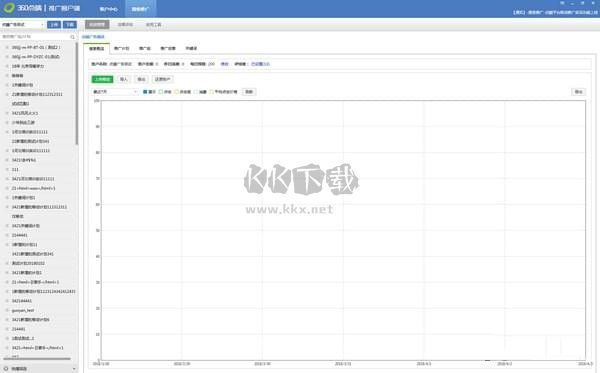This screenshot has height=373, width=600.
Task: Click the magnifier icon in plan search box
Action: coord(72,37)
